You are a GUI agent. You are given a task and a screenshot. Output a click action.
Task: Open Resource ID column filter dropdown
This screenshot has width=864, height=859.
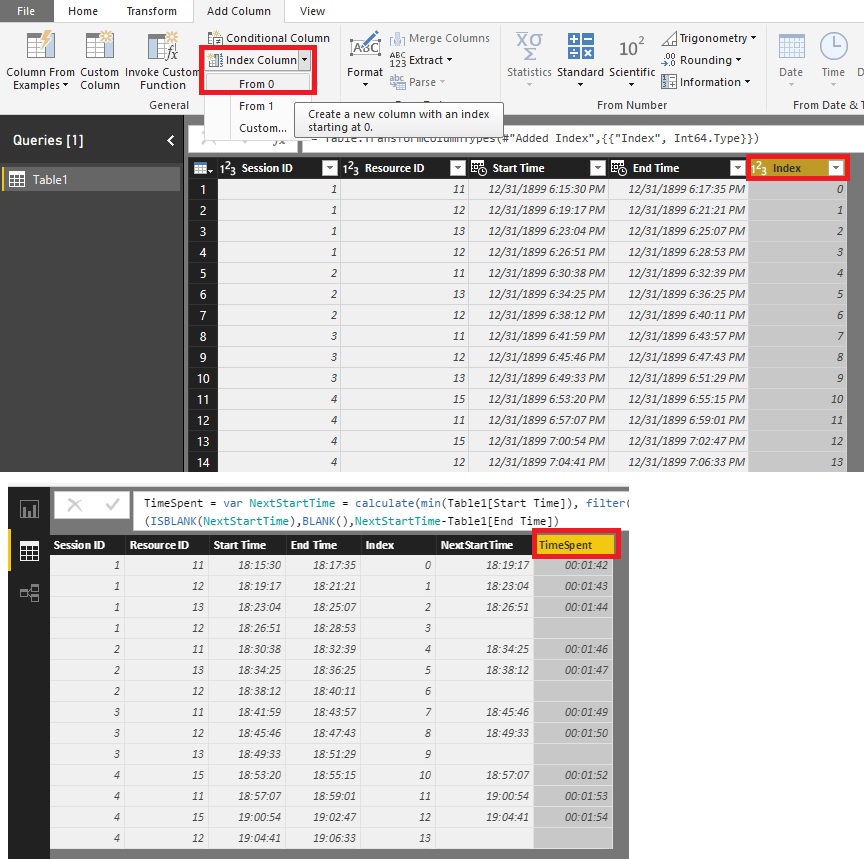click(457, 169)
